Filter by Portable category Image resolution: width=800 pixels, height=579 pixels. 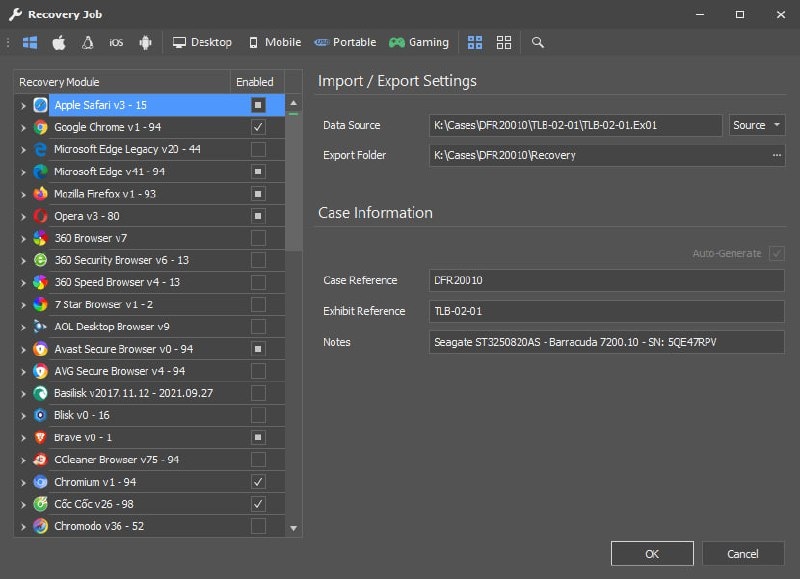point(345,42)
